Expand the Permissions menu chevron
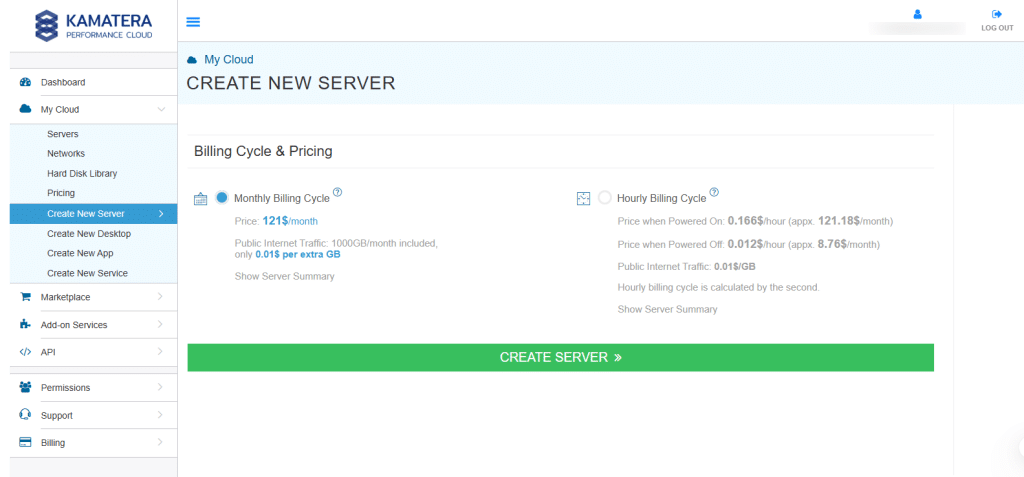 161,387
